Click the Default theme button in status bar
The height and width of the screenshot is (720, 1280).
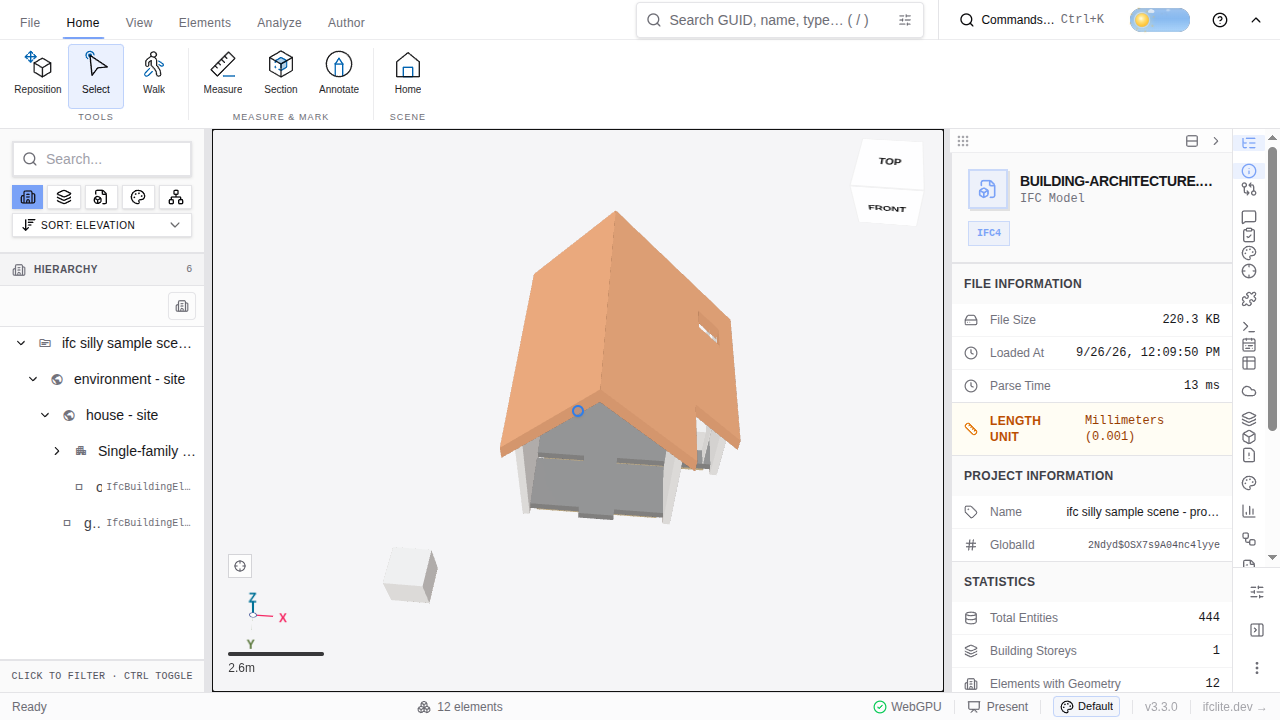[x=1086, y=707]
